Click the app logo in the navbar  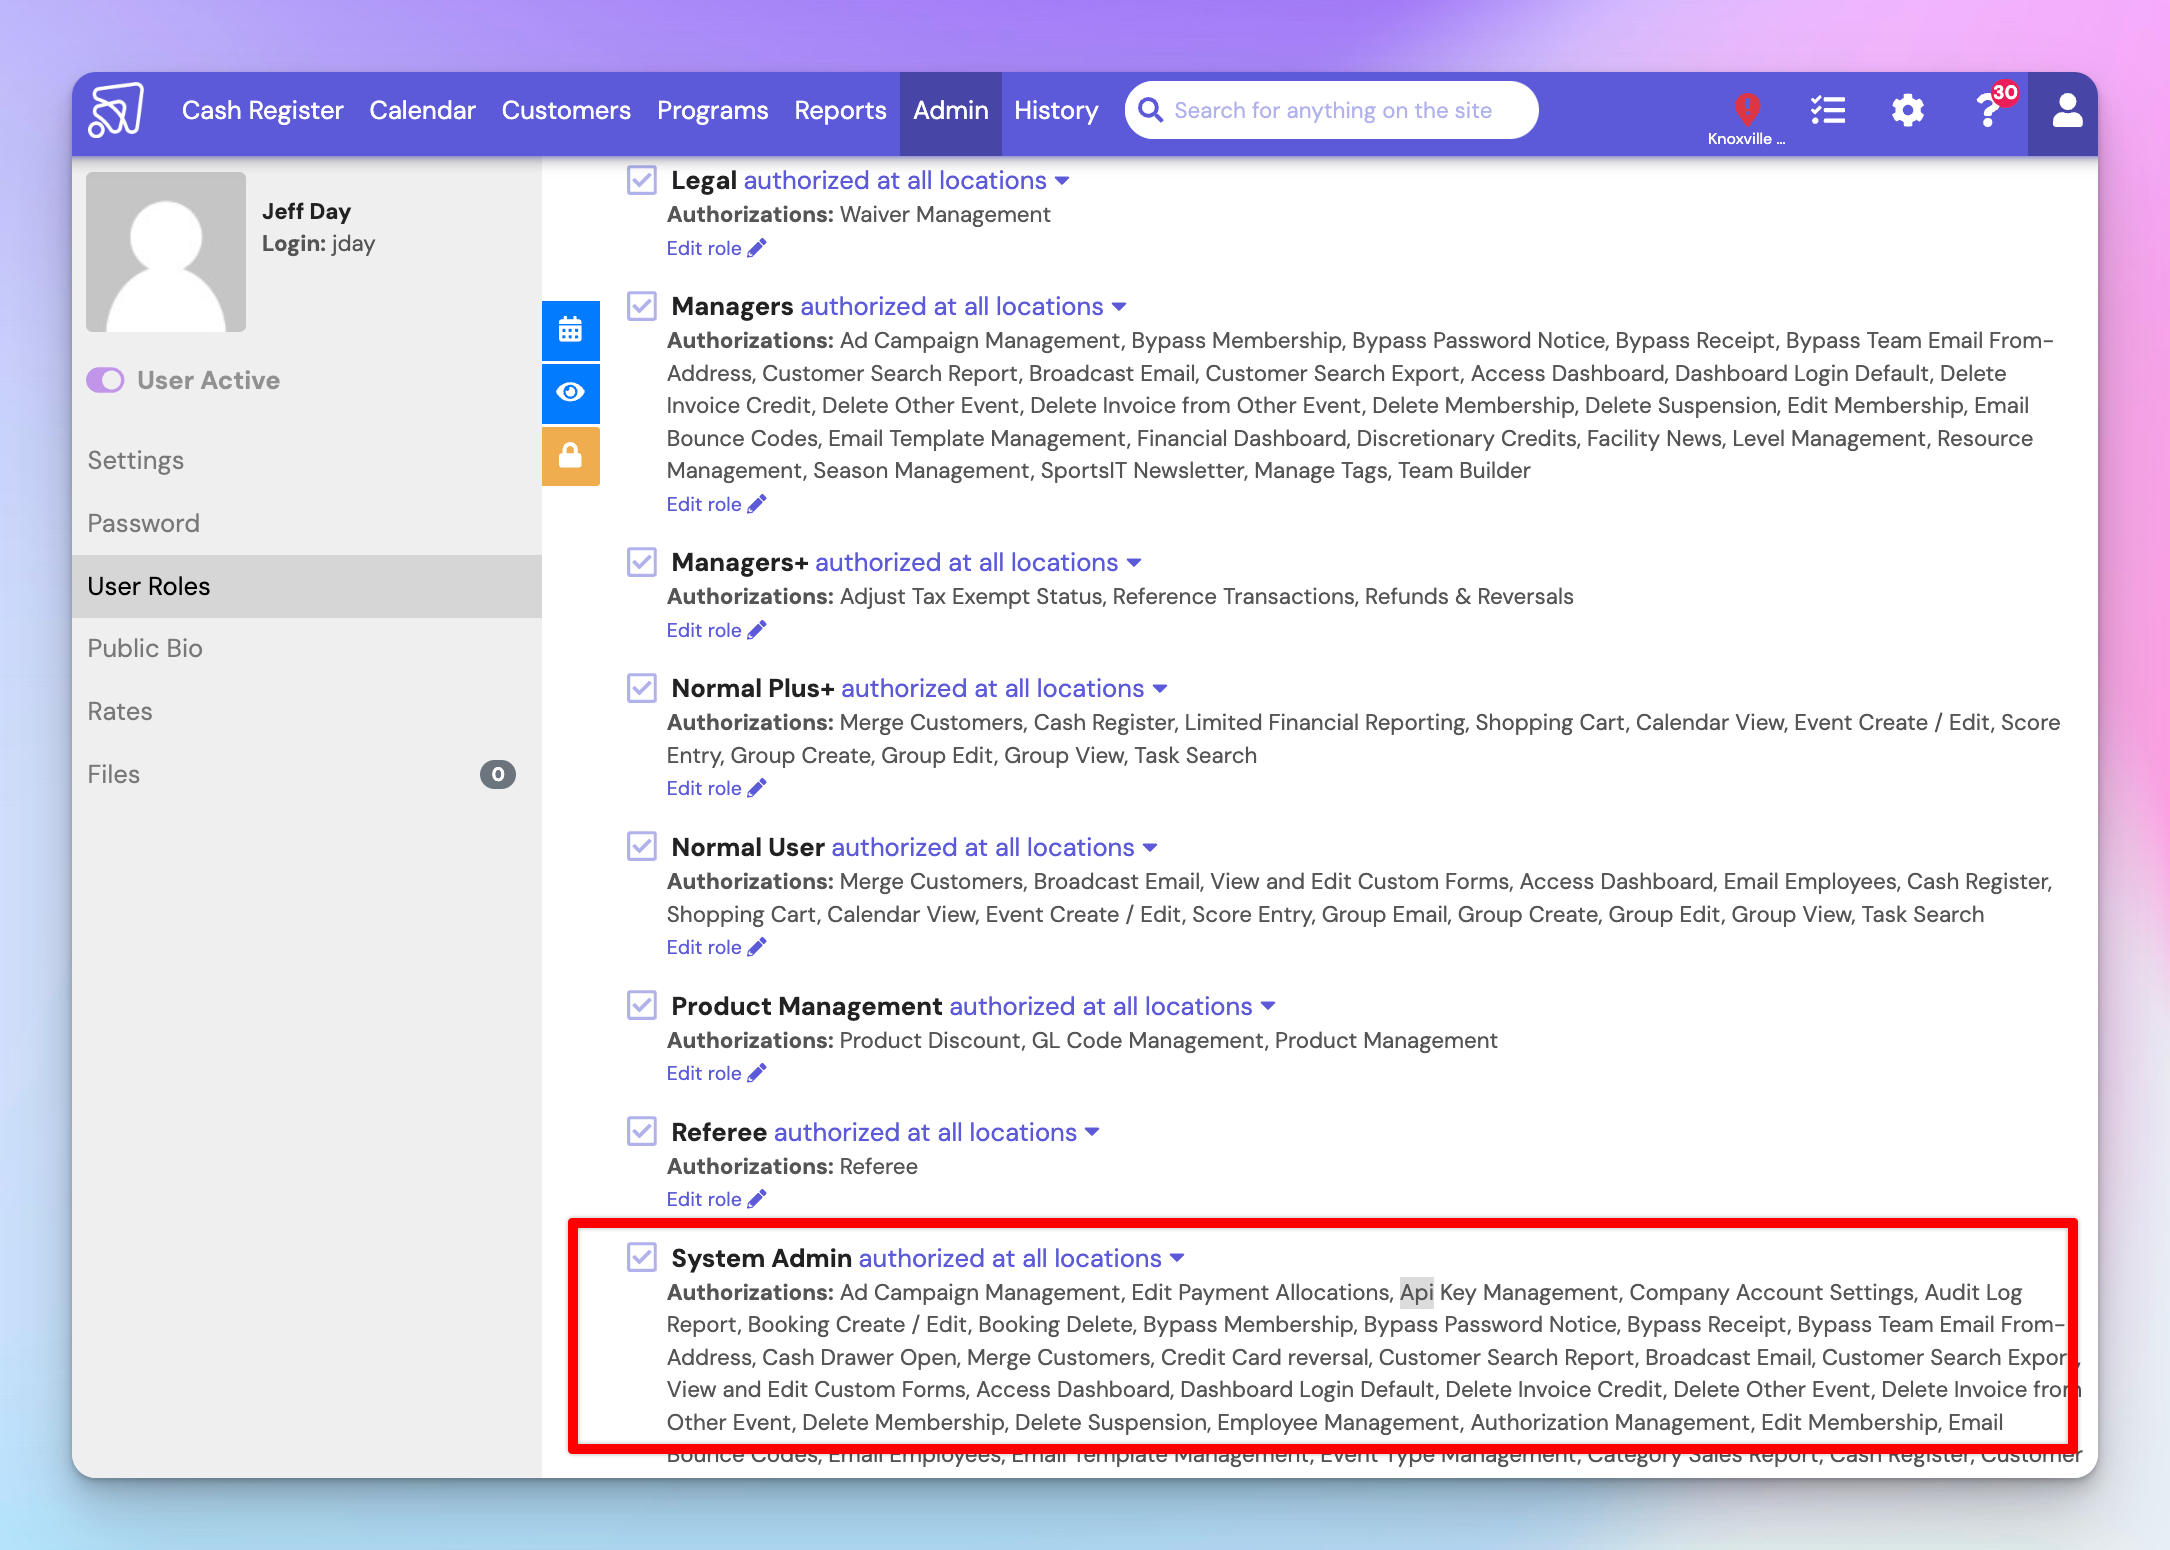116,110
